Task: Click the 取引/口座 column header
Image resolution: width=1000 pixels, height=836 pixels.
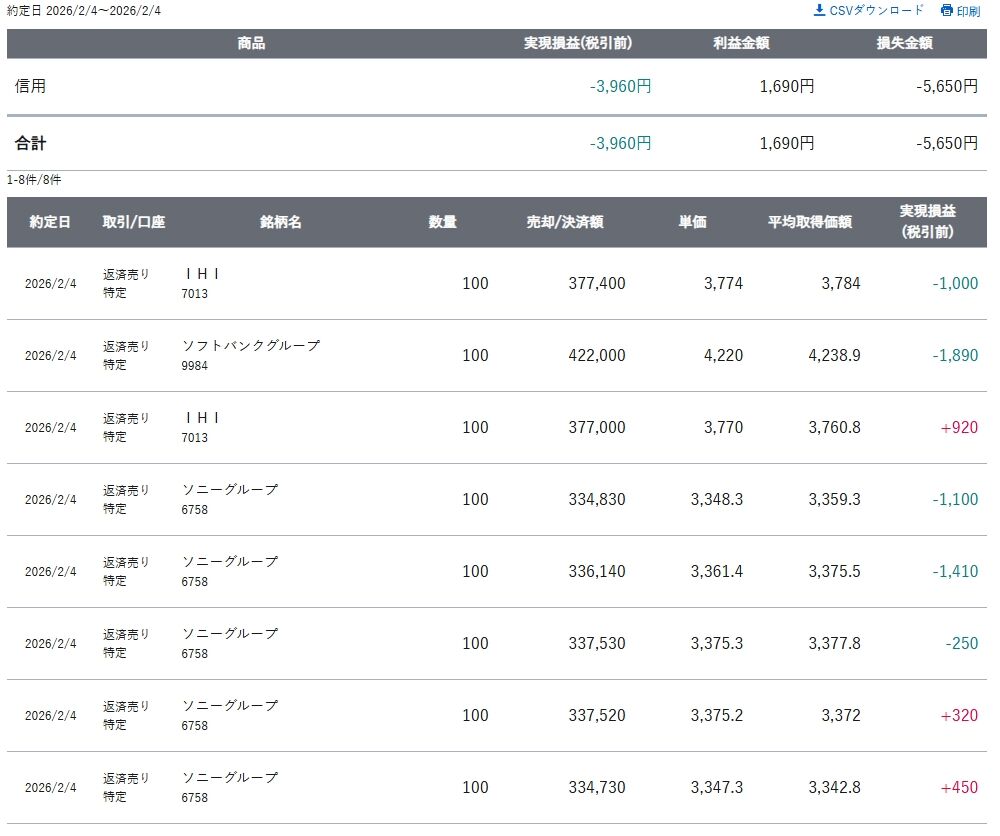Action: pyautogui.click(x=133, y=222)
